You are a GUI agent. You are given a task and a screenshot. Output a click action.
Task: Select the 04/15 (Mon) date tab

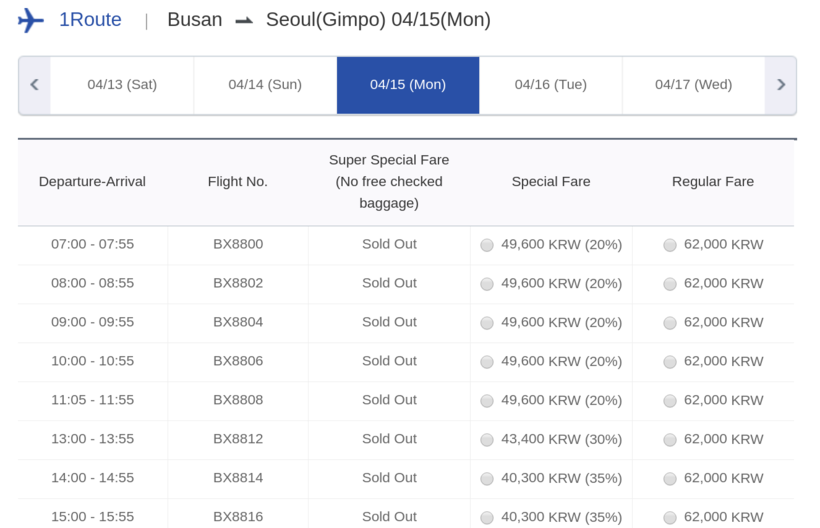point(408,85)
